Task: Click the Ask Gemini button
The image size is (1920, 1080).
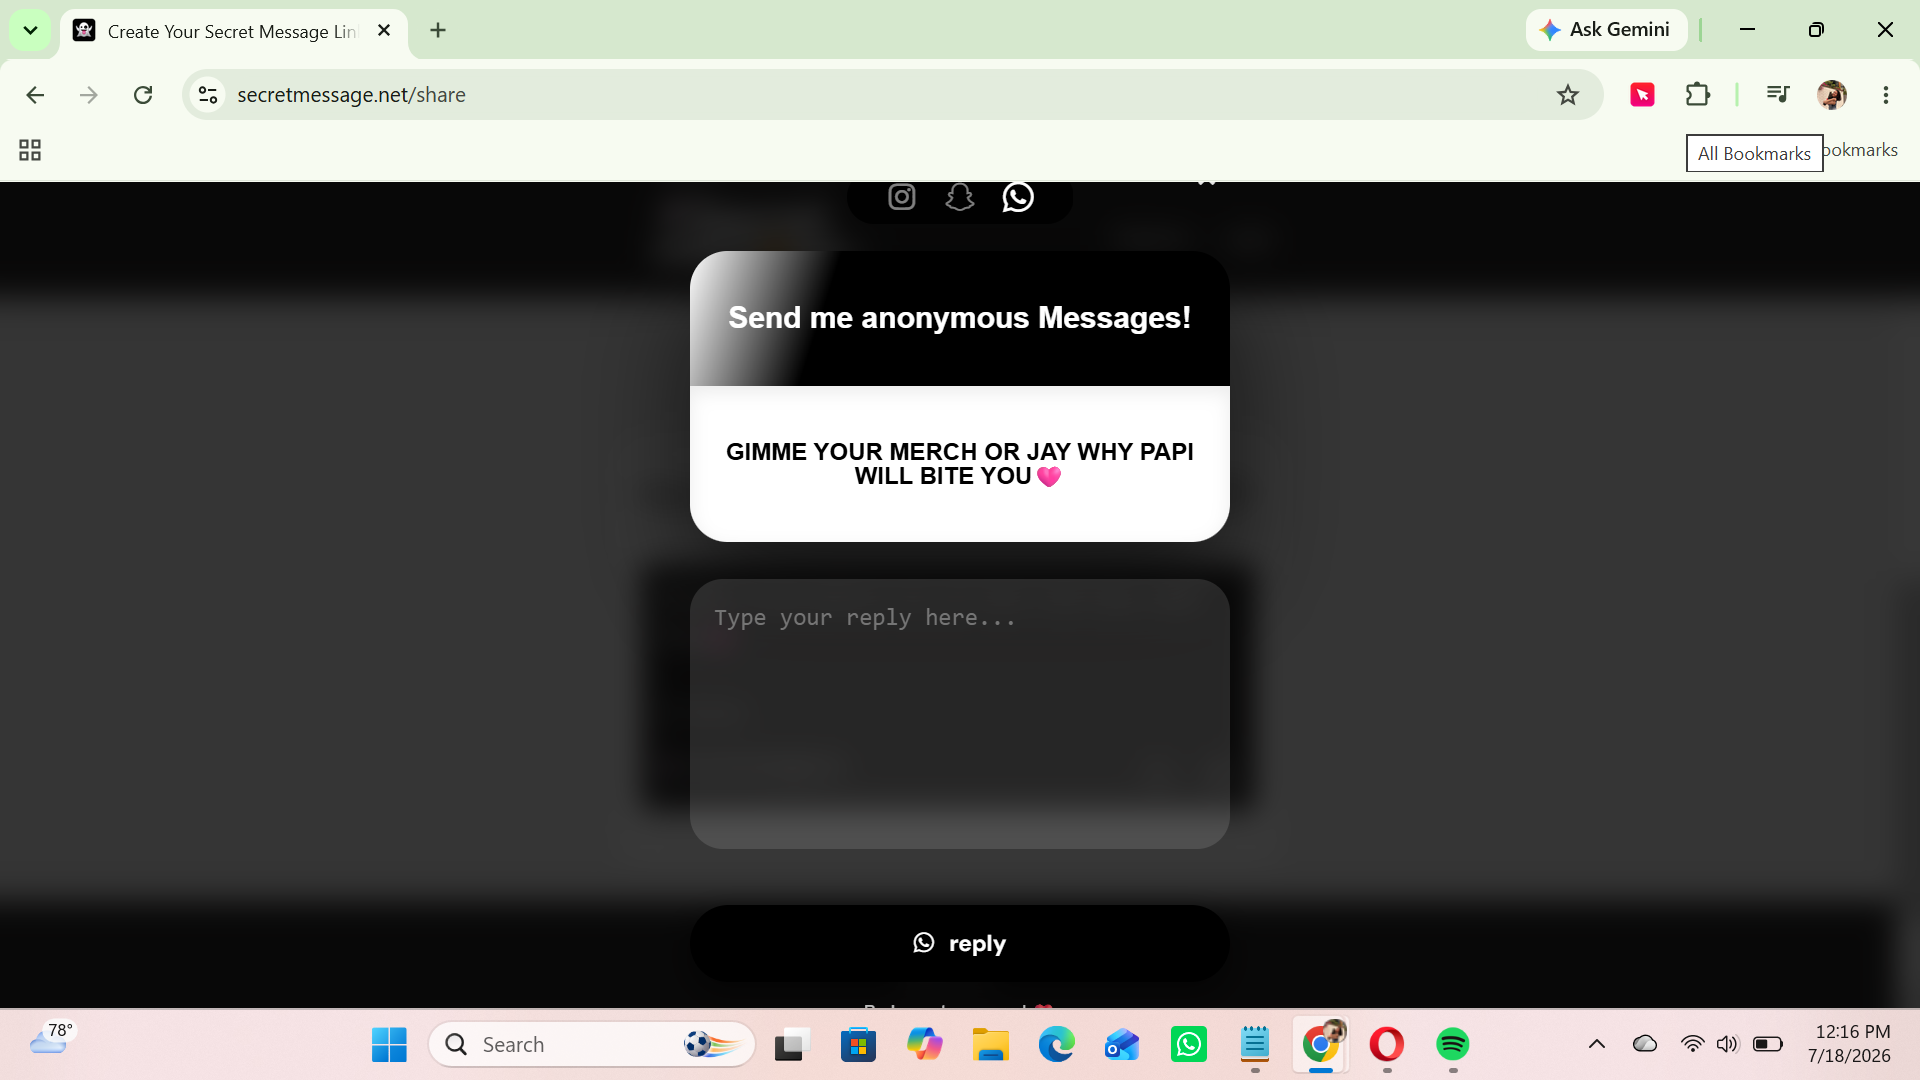Action: click(1606, 30)
